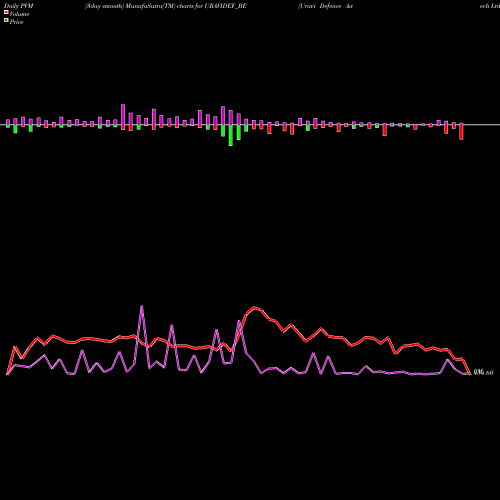Viewport: 500px width, 500px height.
Task: Click the last red bar in the bar chart
Action: [x=461, y=132]
